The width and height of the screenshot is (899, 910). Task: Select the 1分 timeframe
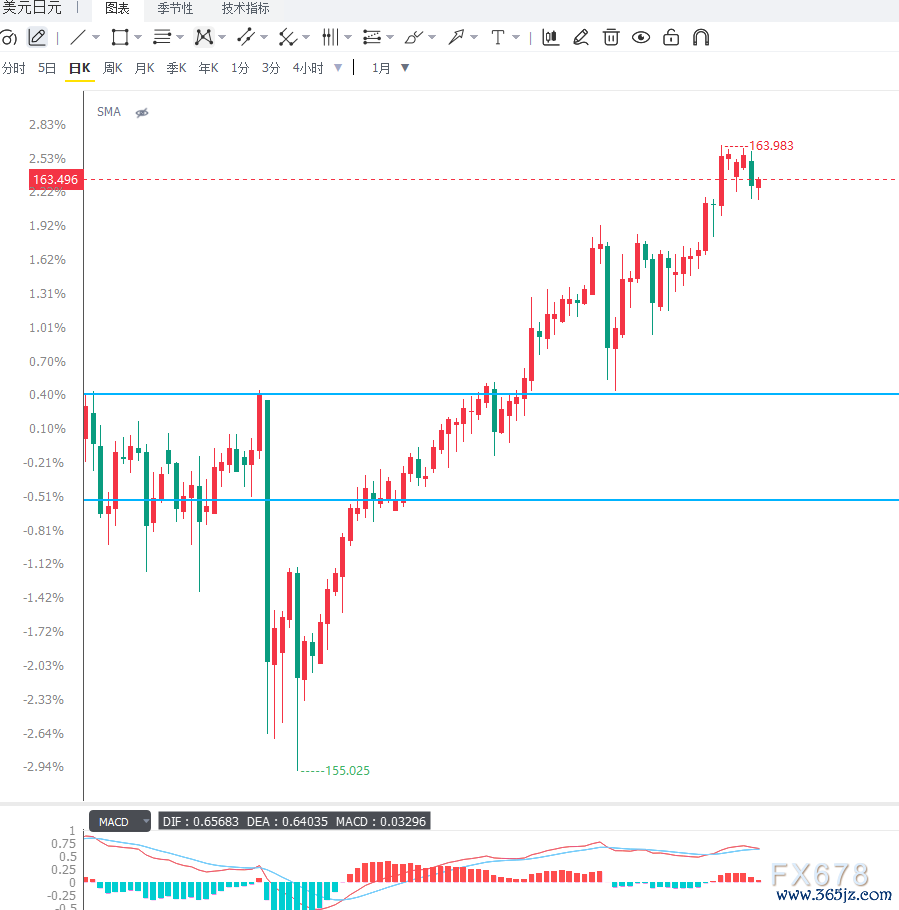tap(240, 68)
